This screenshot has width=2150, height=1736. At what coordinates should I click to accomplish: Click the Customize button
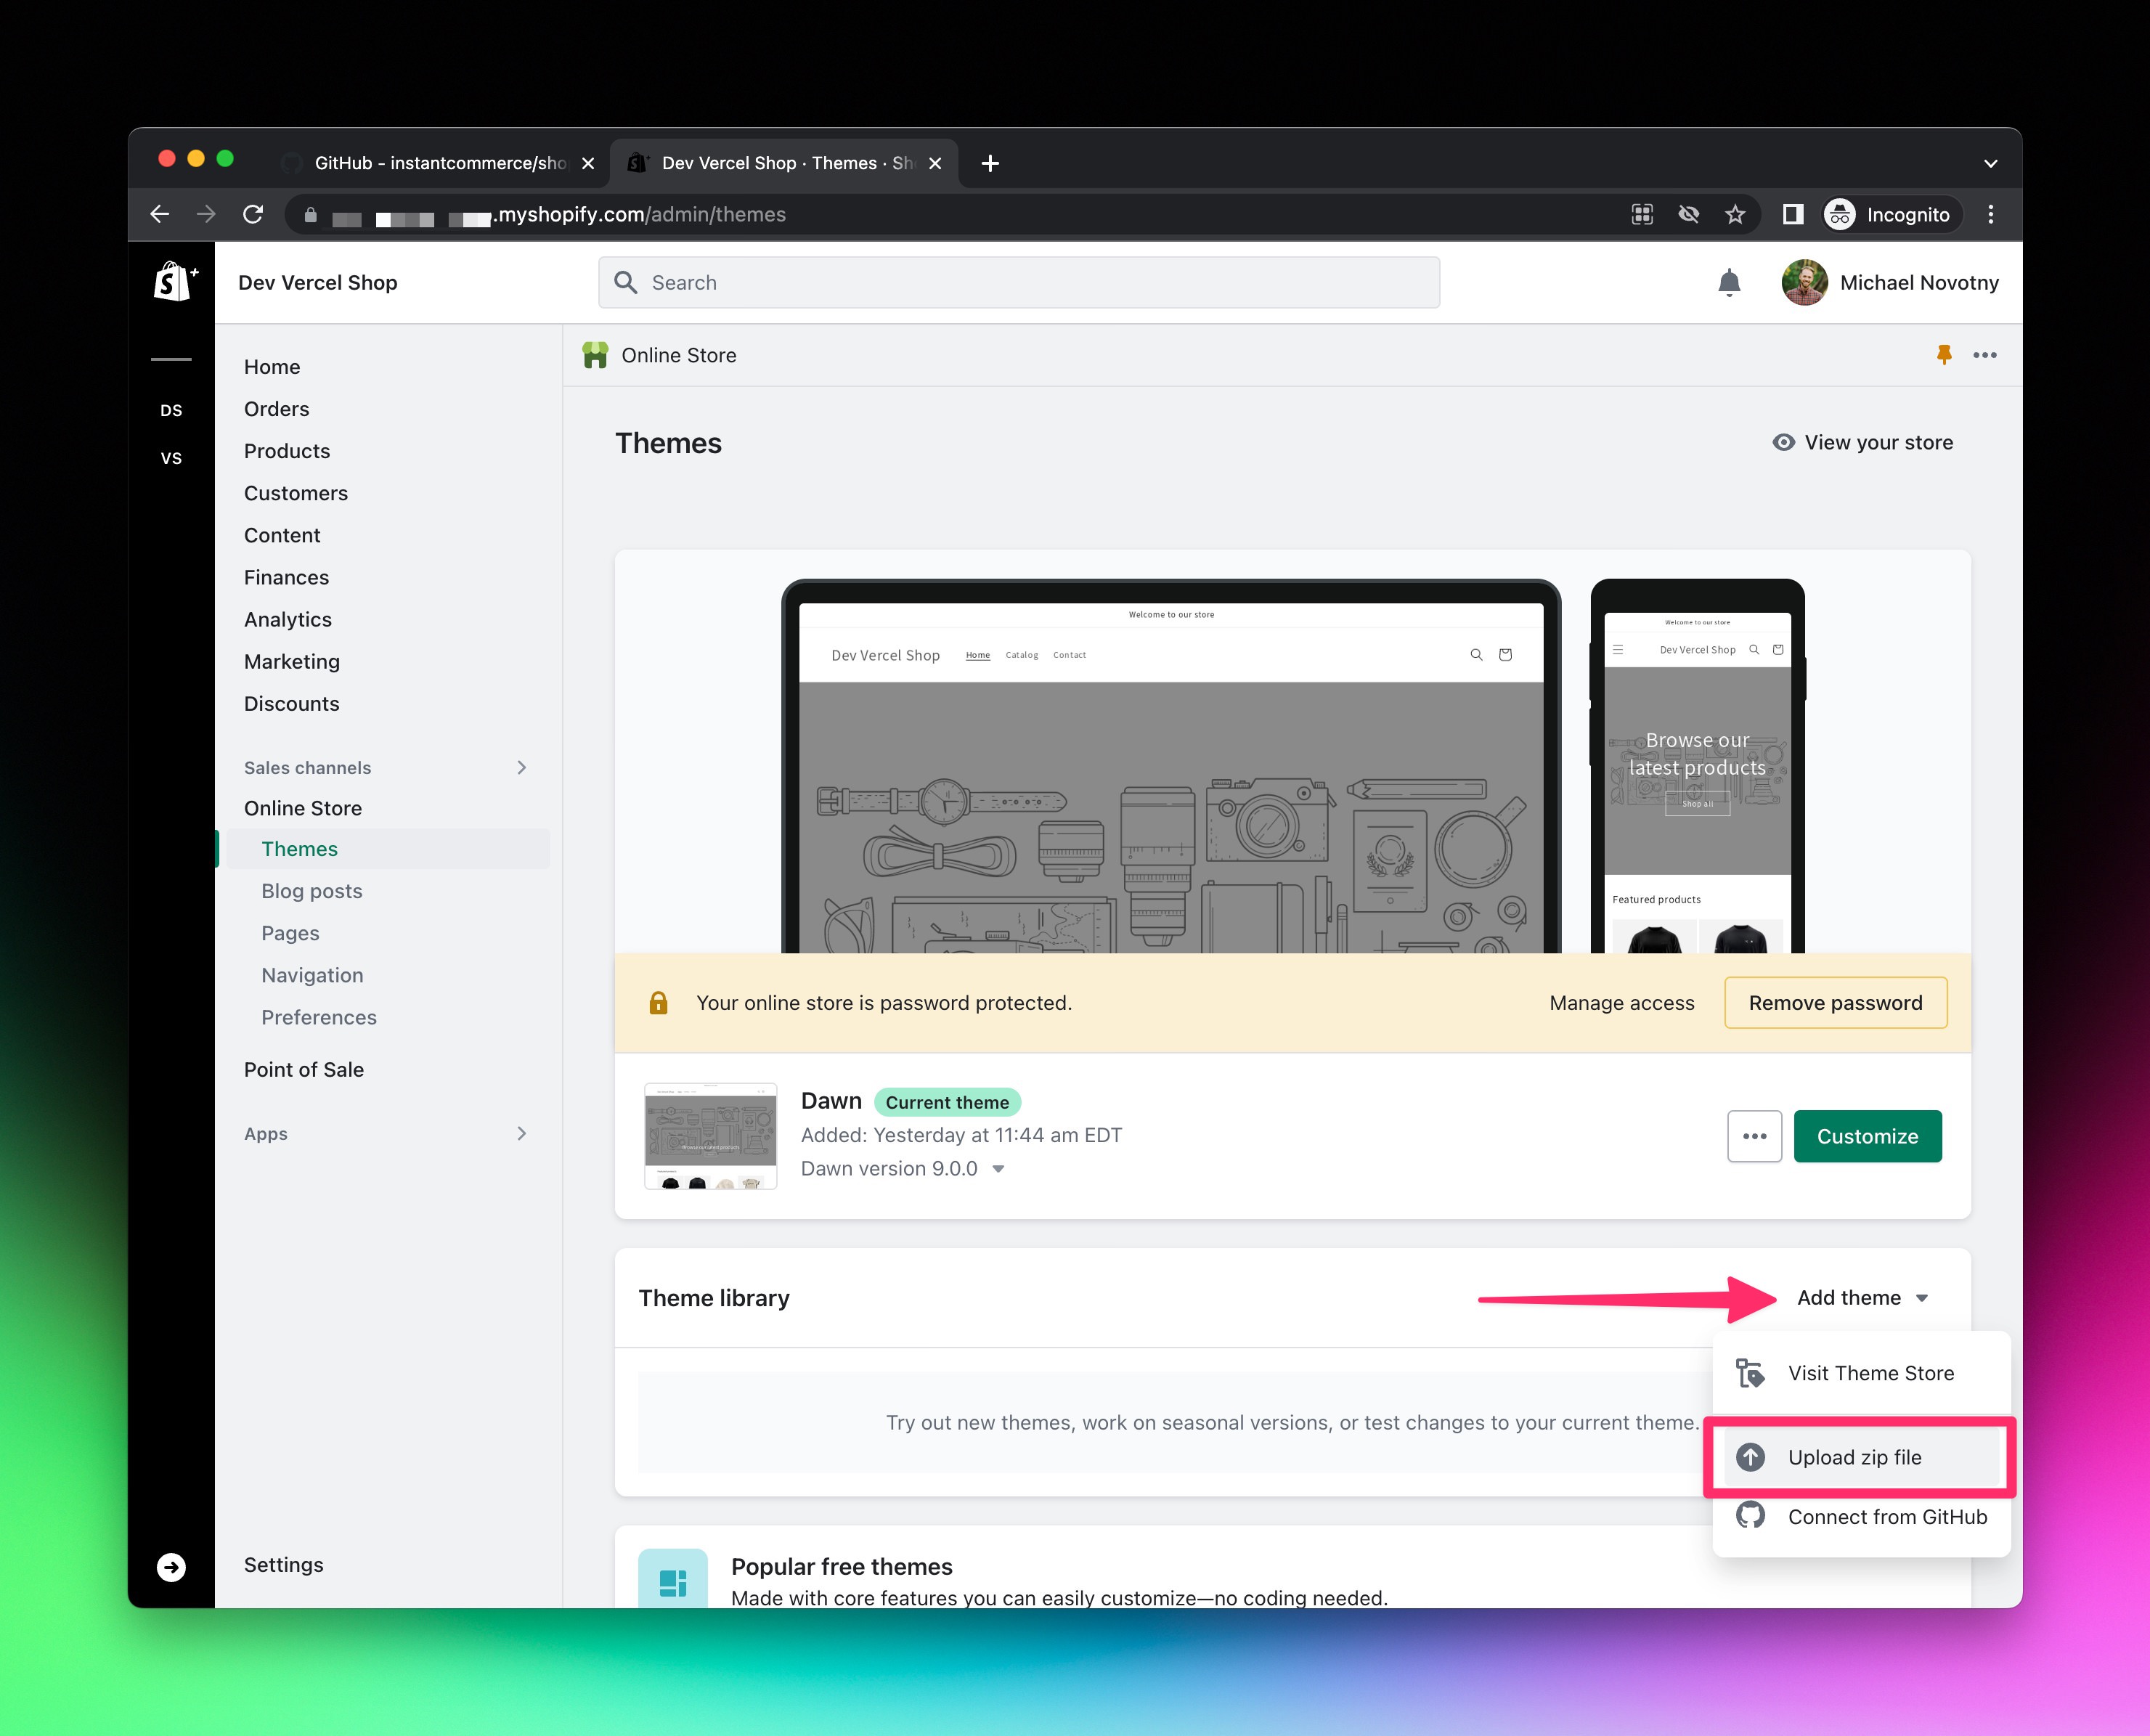pos(1868,1136)
